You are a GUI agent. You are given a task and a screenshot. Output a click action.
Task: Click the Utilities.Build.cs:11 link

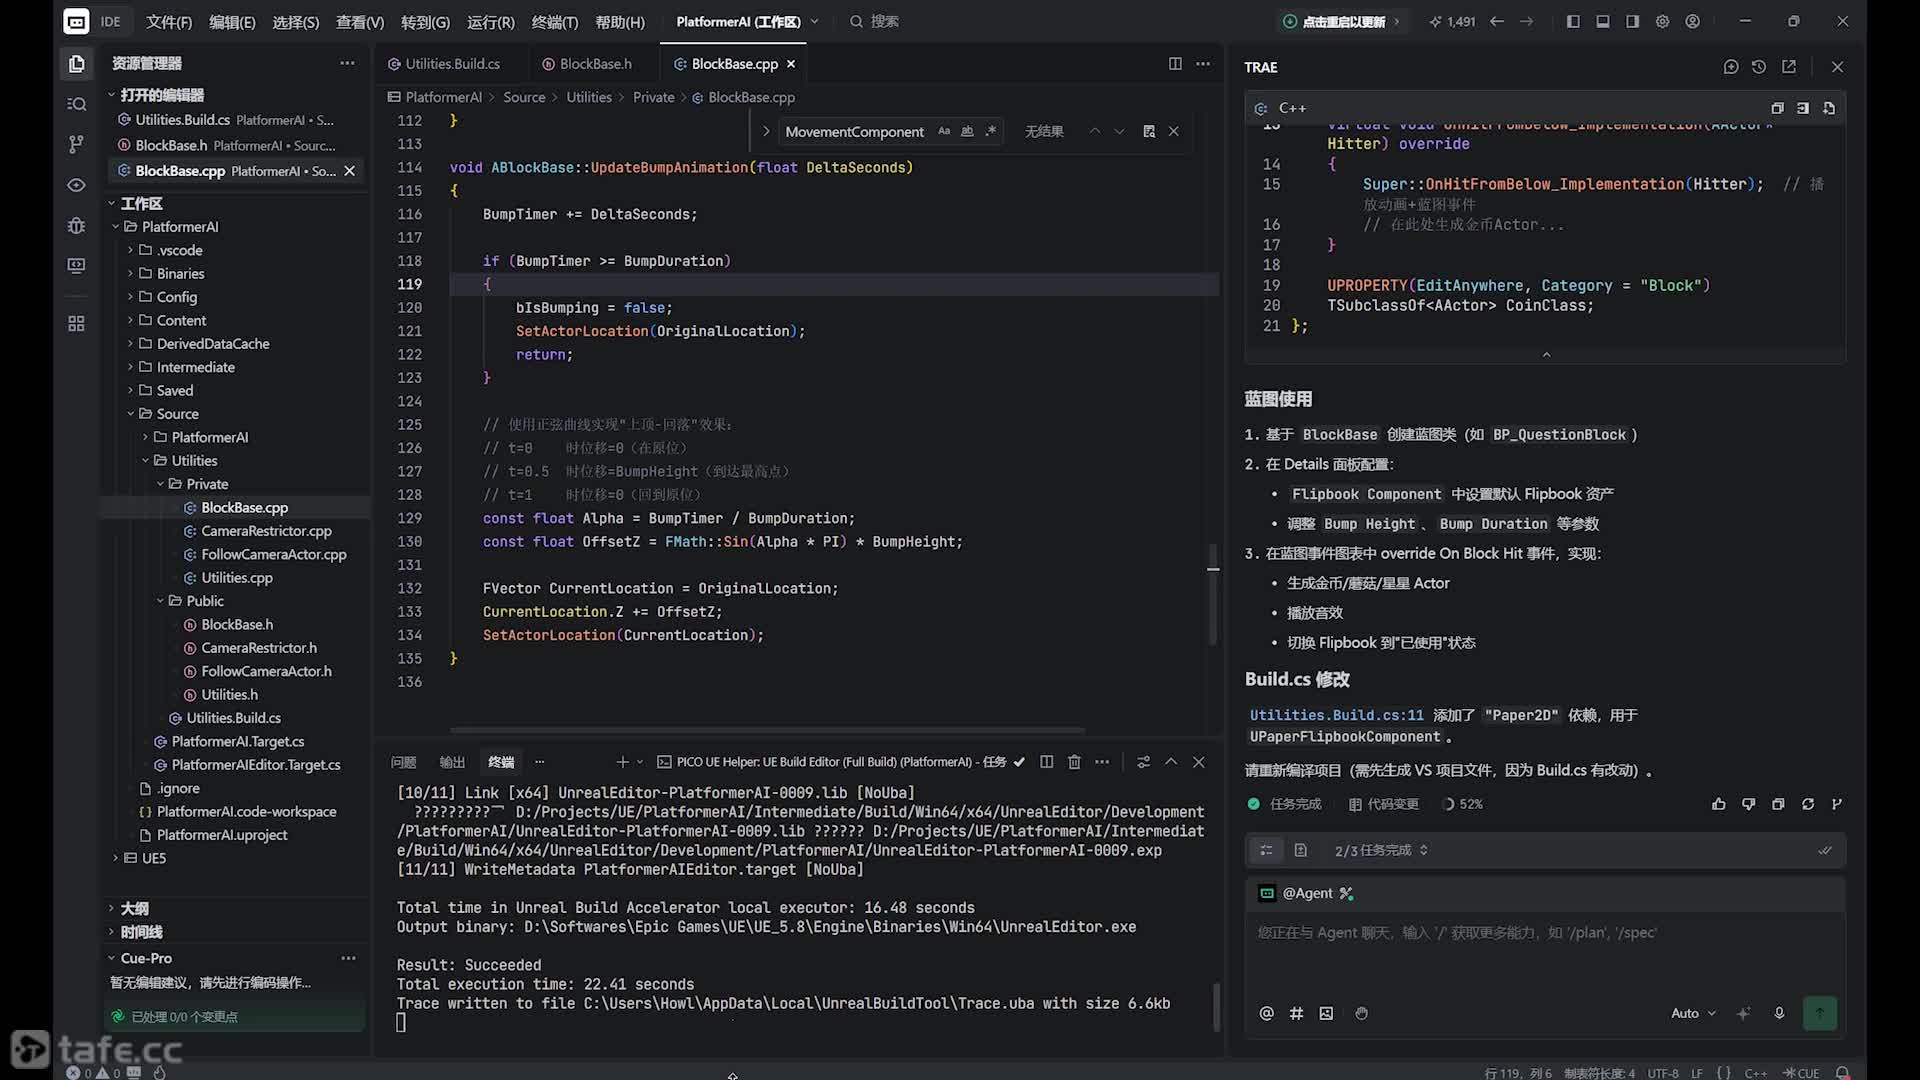click(x=1336, y=715)
